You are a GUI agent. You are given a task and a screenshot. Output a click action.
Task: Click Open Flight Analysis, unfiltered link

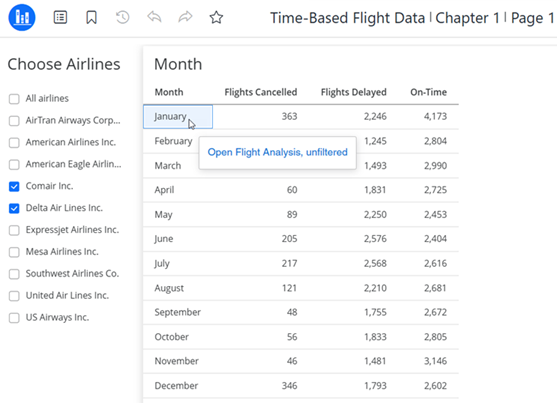click(x=277, y=152)
